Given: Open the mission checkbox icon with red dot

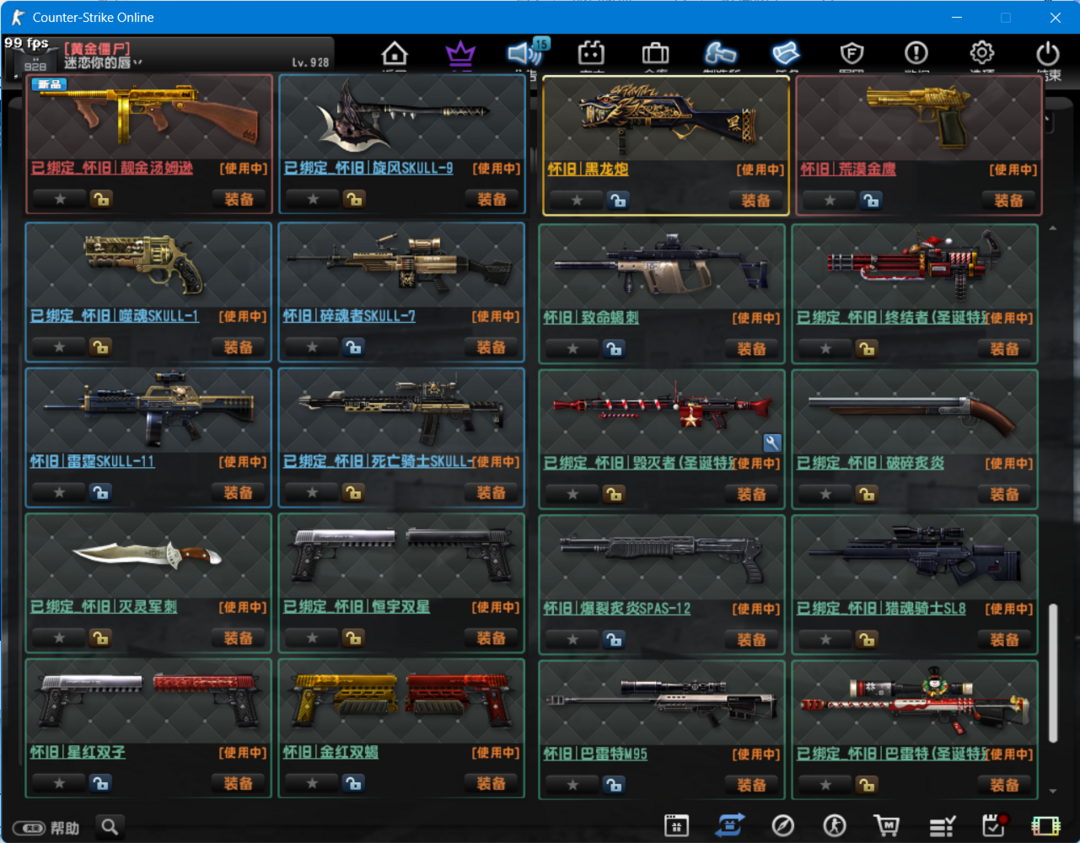Looking at the screenshot, I should click(994, 825).
